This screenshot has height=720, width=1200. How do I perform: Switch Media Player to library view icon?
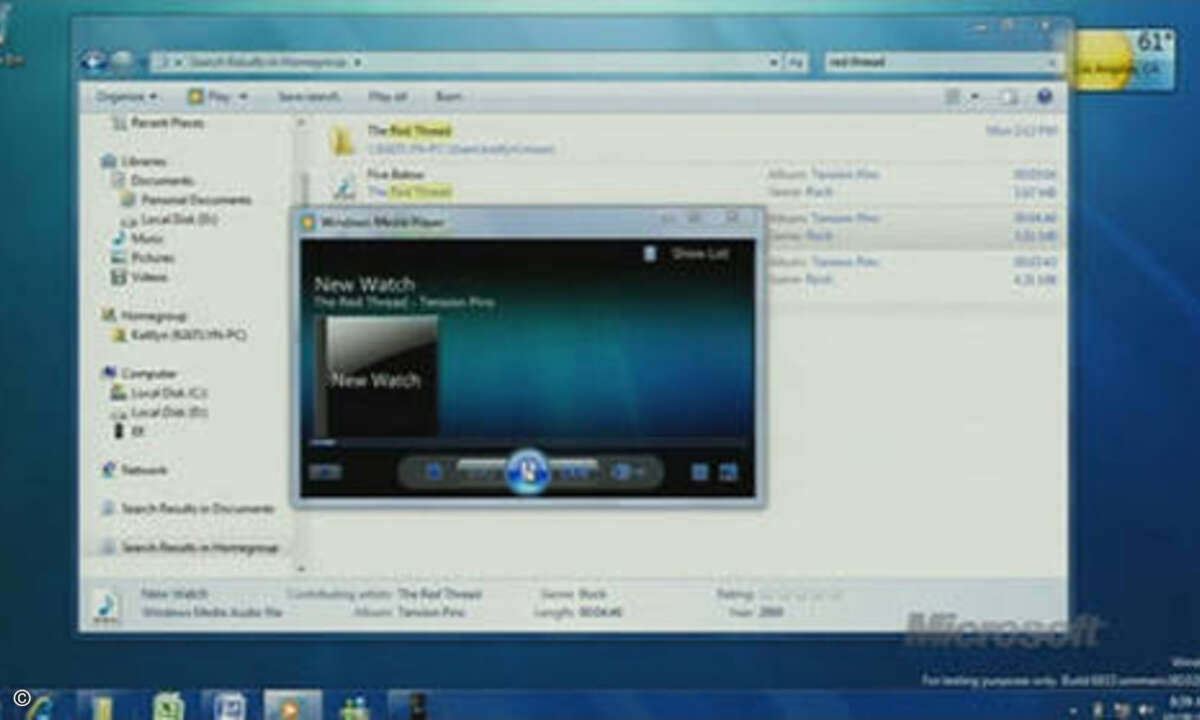pyautogui.click(x=700, y=472)
